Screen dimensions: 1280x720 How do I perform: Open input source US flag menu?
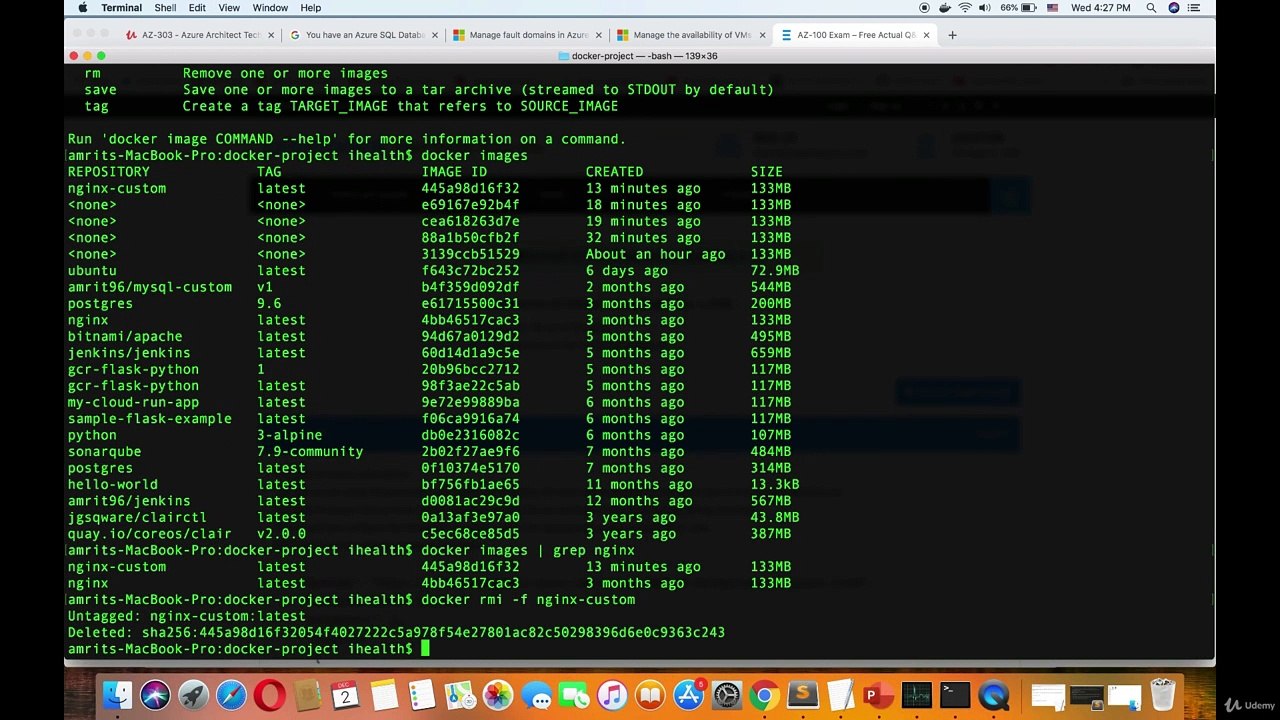(1053, 8)
